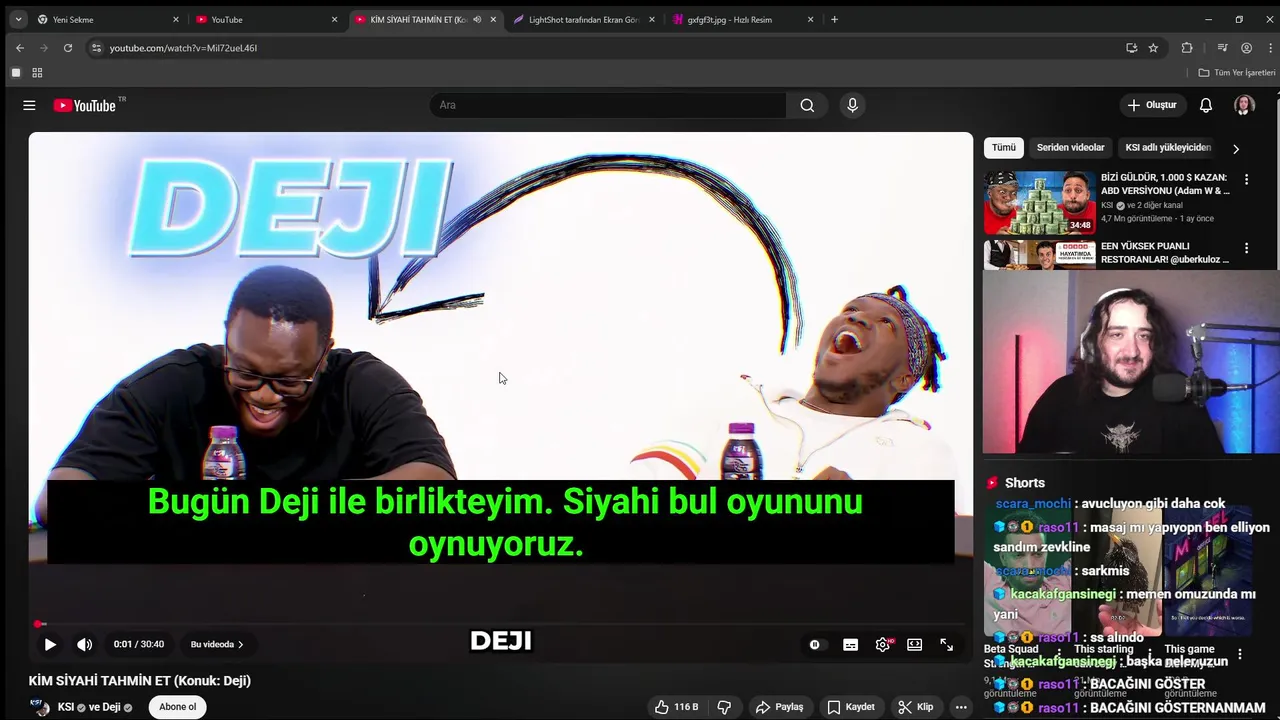
Task: Open the KSI channel avatar
Action: click(x=40, y=707)
